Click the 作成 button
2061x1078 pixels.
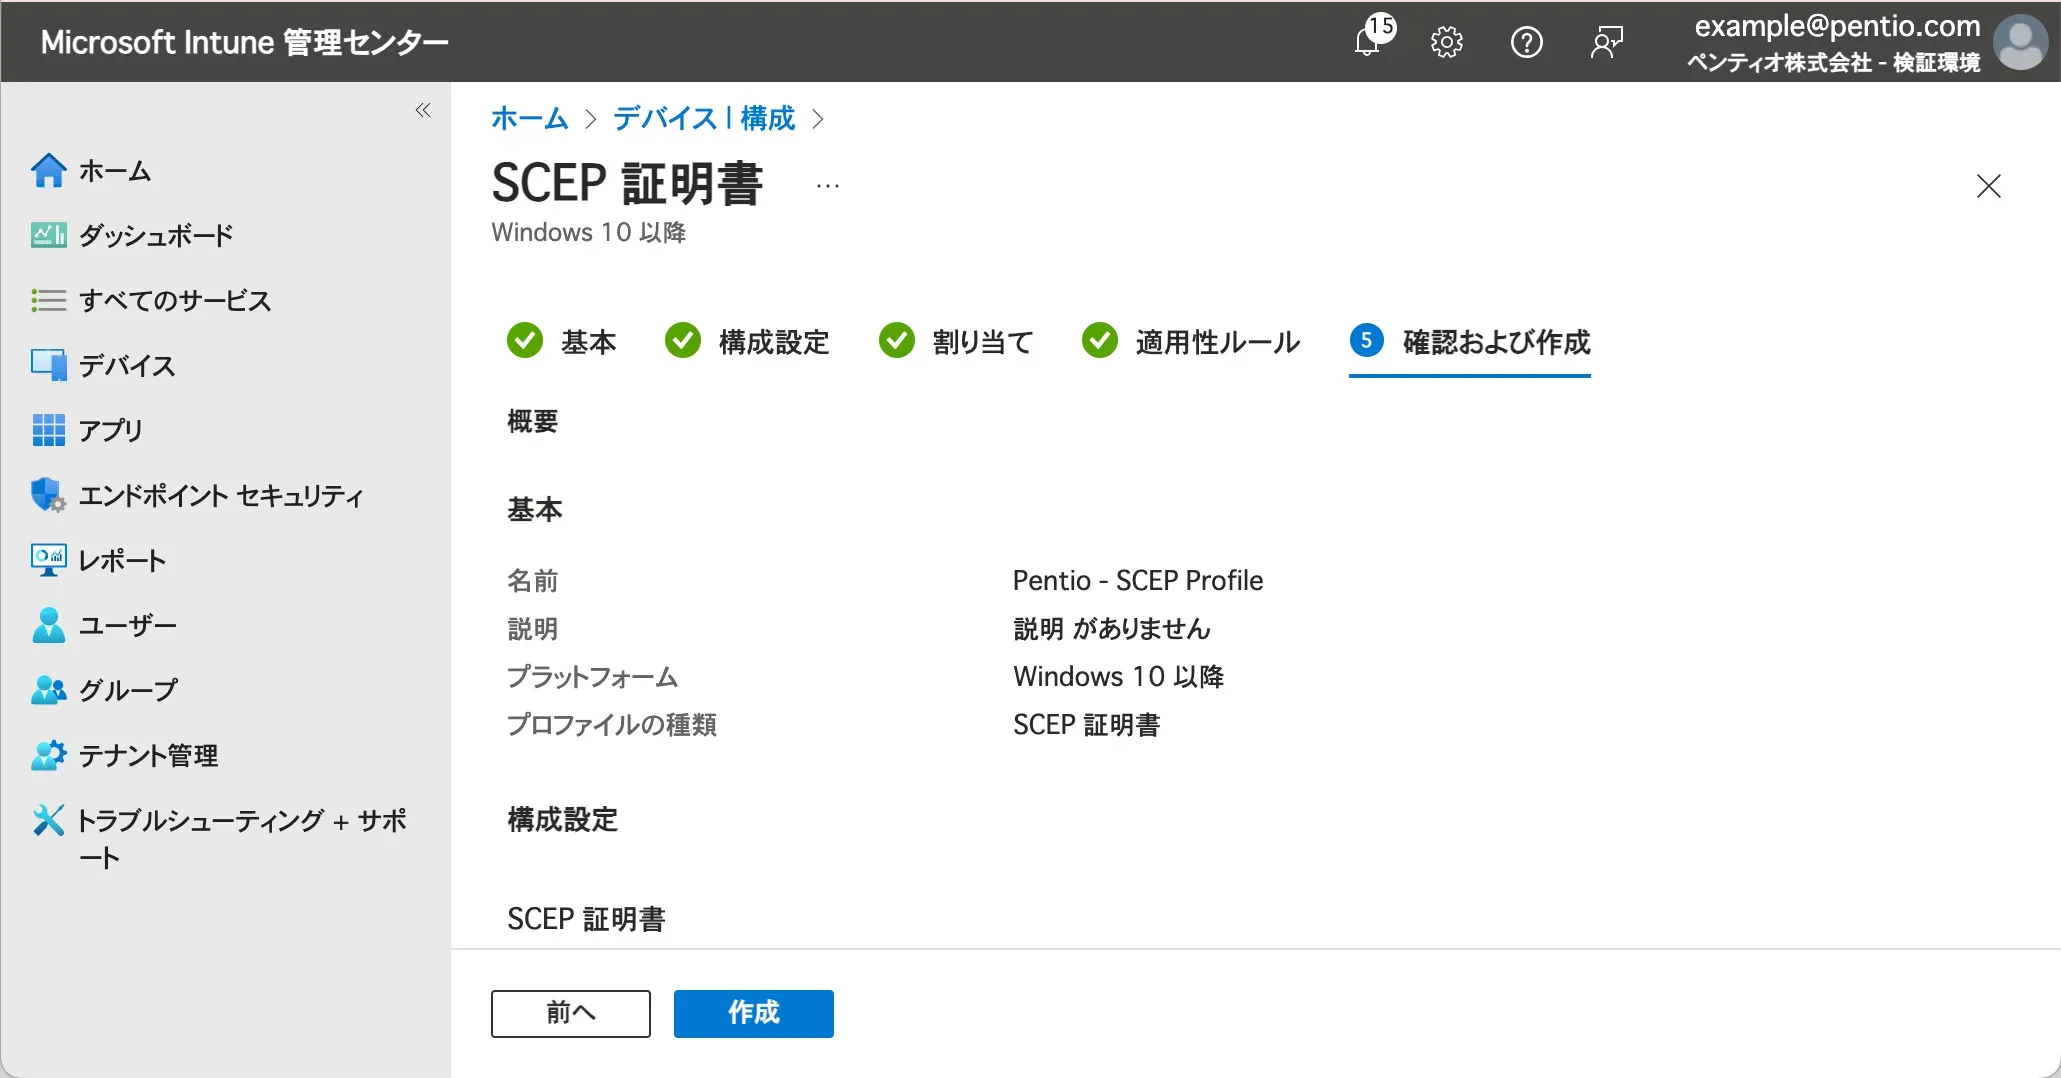tap(753, 1013)
